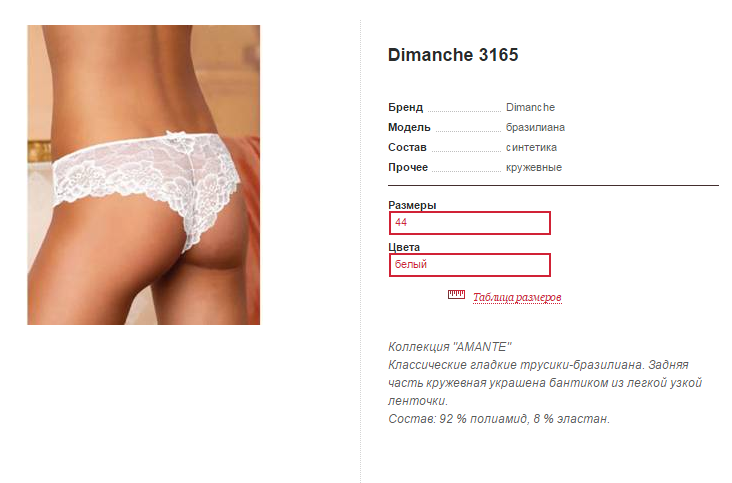Click the Прочее label
Image resolution: width=732 pixels, height=483 pixels.
point(408,168)
